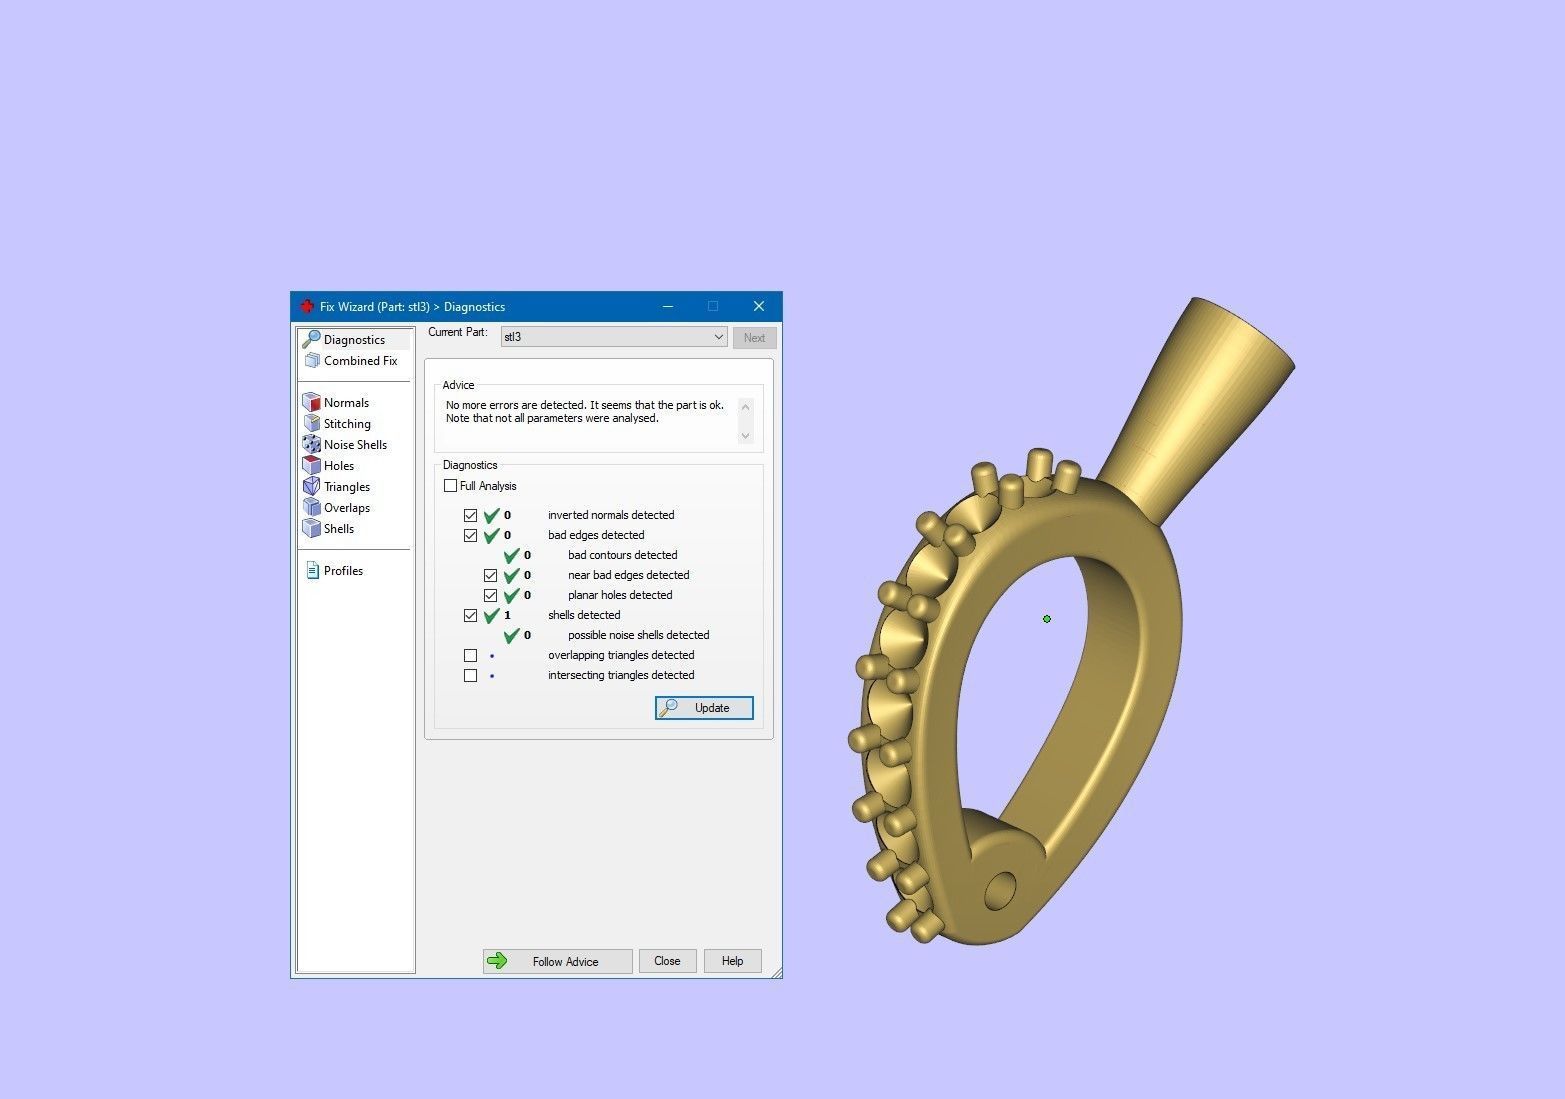The width and height of the screenshot is (1565, 1099).
Task: Open the Overlaps page label
Action: click(x=347, y=508)
